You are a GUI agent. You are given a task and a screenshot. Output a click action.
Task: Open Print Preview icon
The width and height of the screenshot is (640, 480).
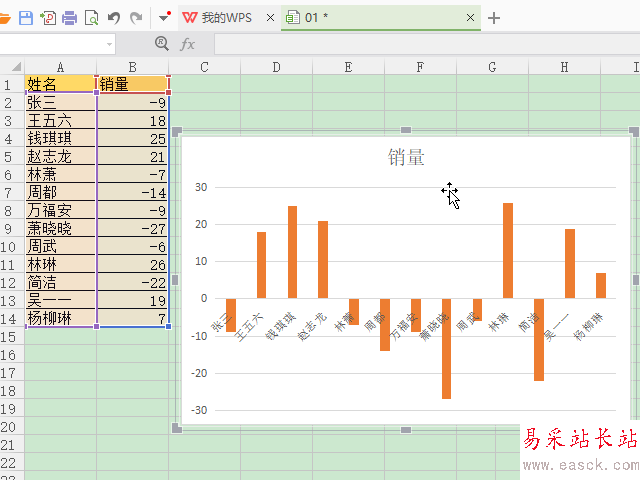point(91,18)
